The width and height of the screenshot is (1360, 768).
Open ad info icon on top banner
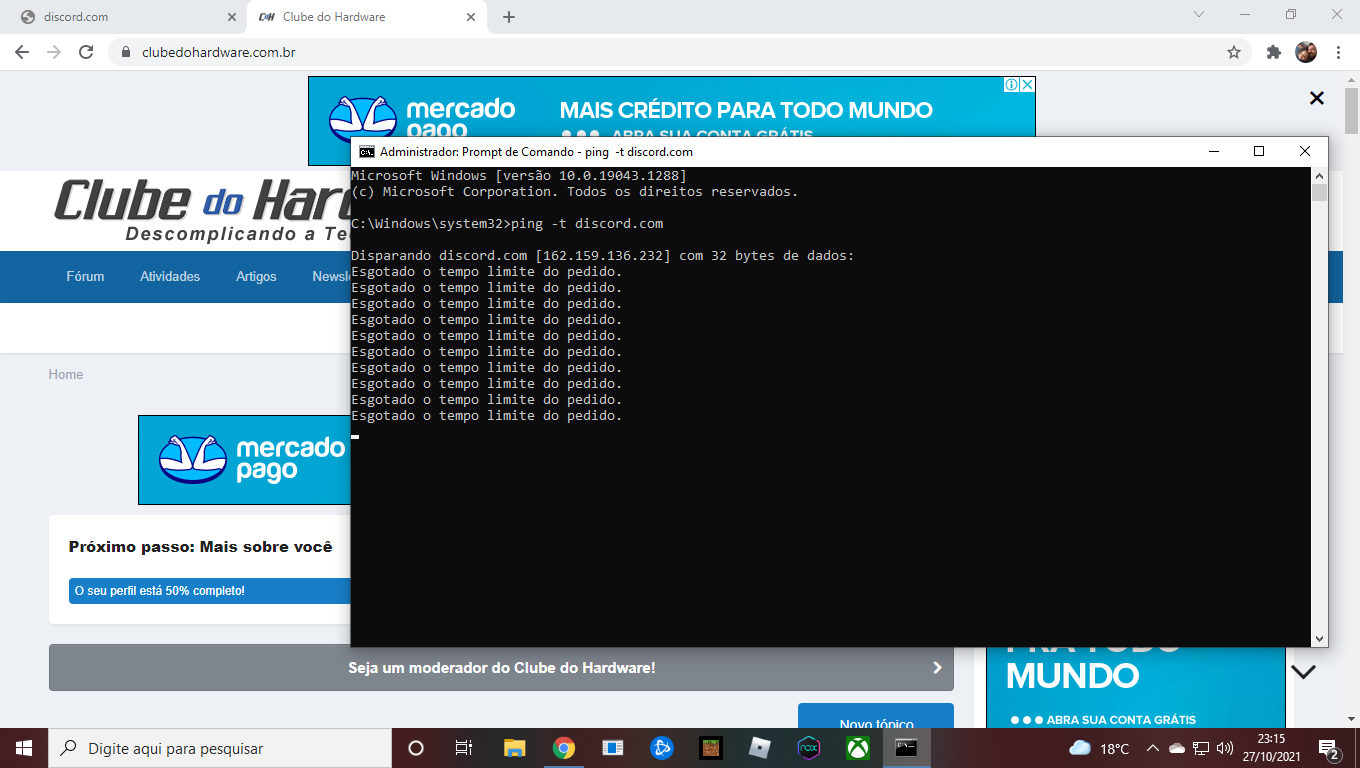tap(1012, 85)
